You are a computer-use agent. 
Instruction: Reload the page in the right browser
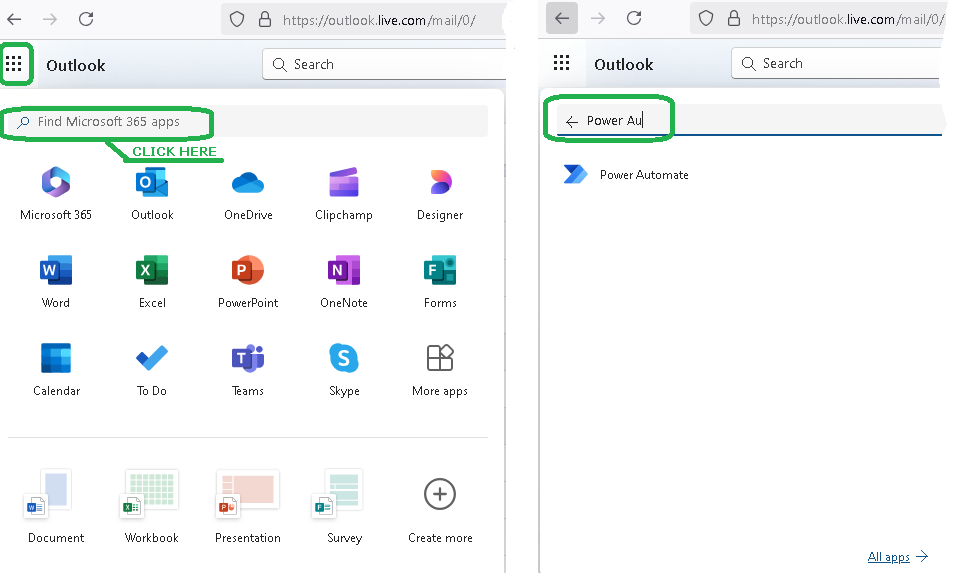634,18
